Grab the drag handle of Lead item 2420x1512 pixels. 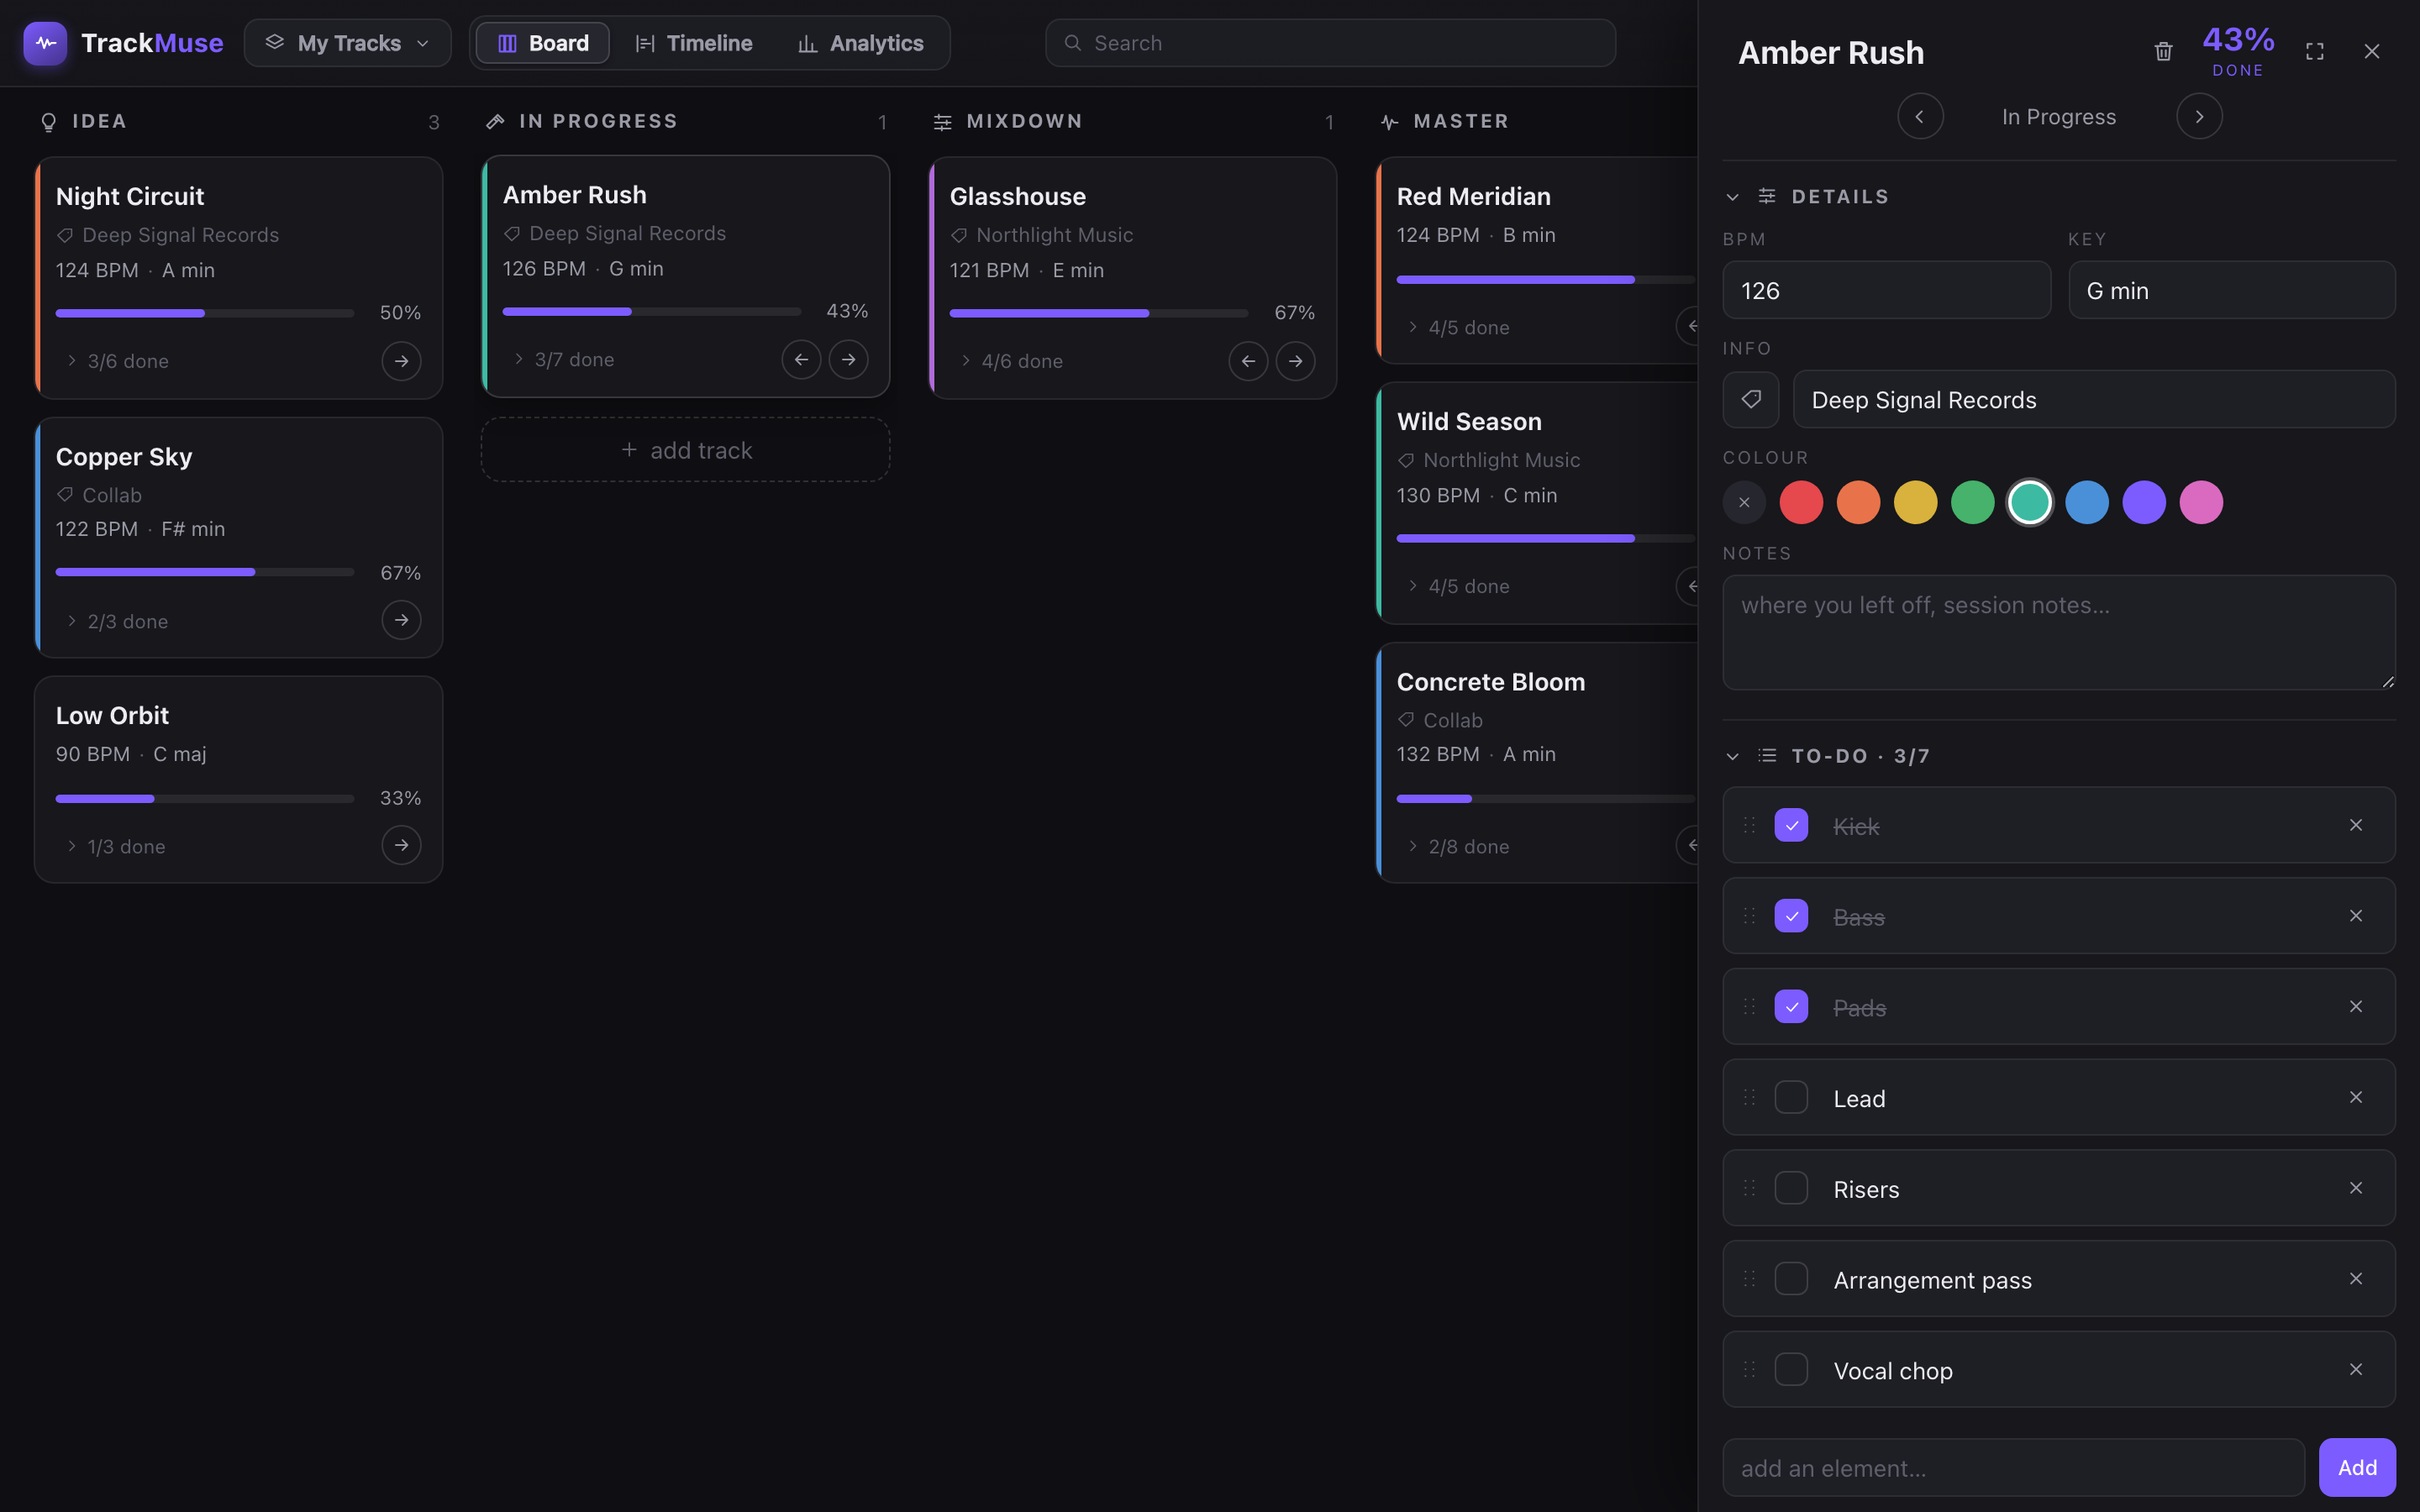[x=1749, y=1097]
